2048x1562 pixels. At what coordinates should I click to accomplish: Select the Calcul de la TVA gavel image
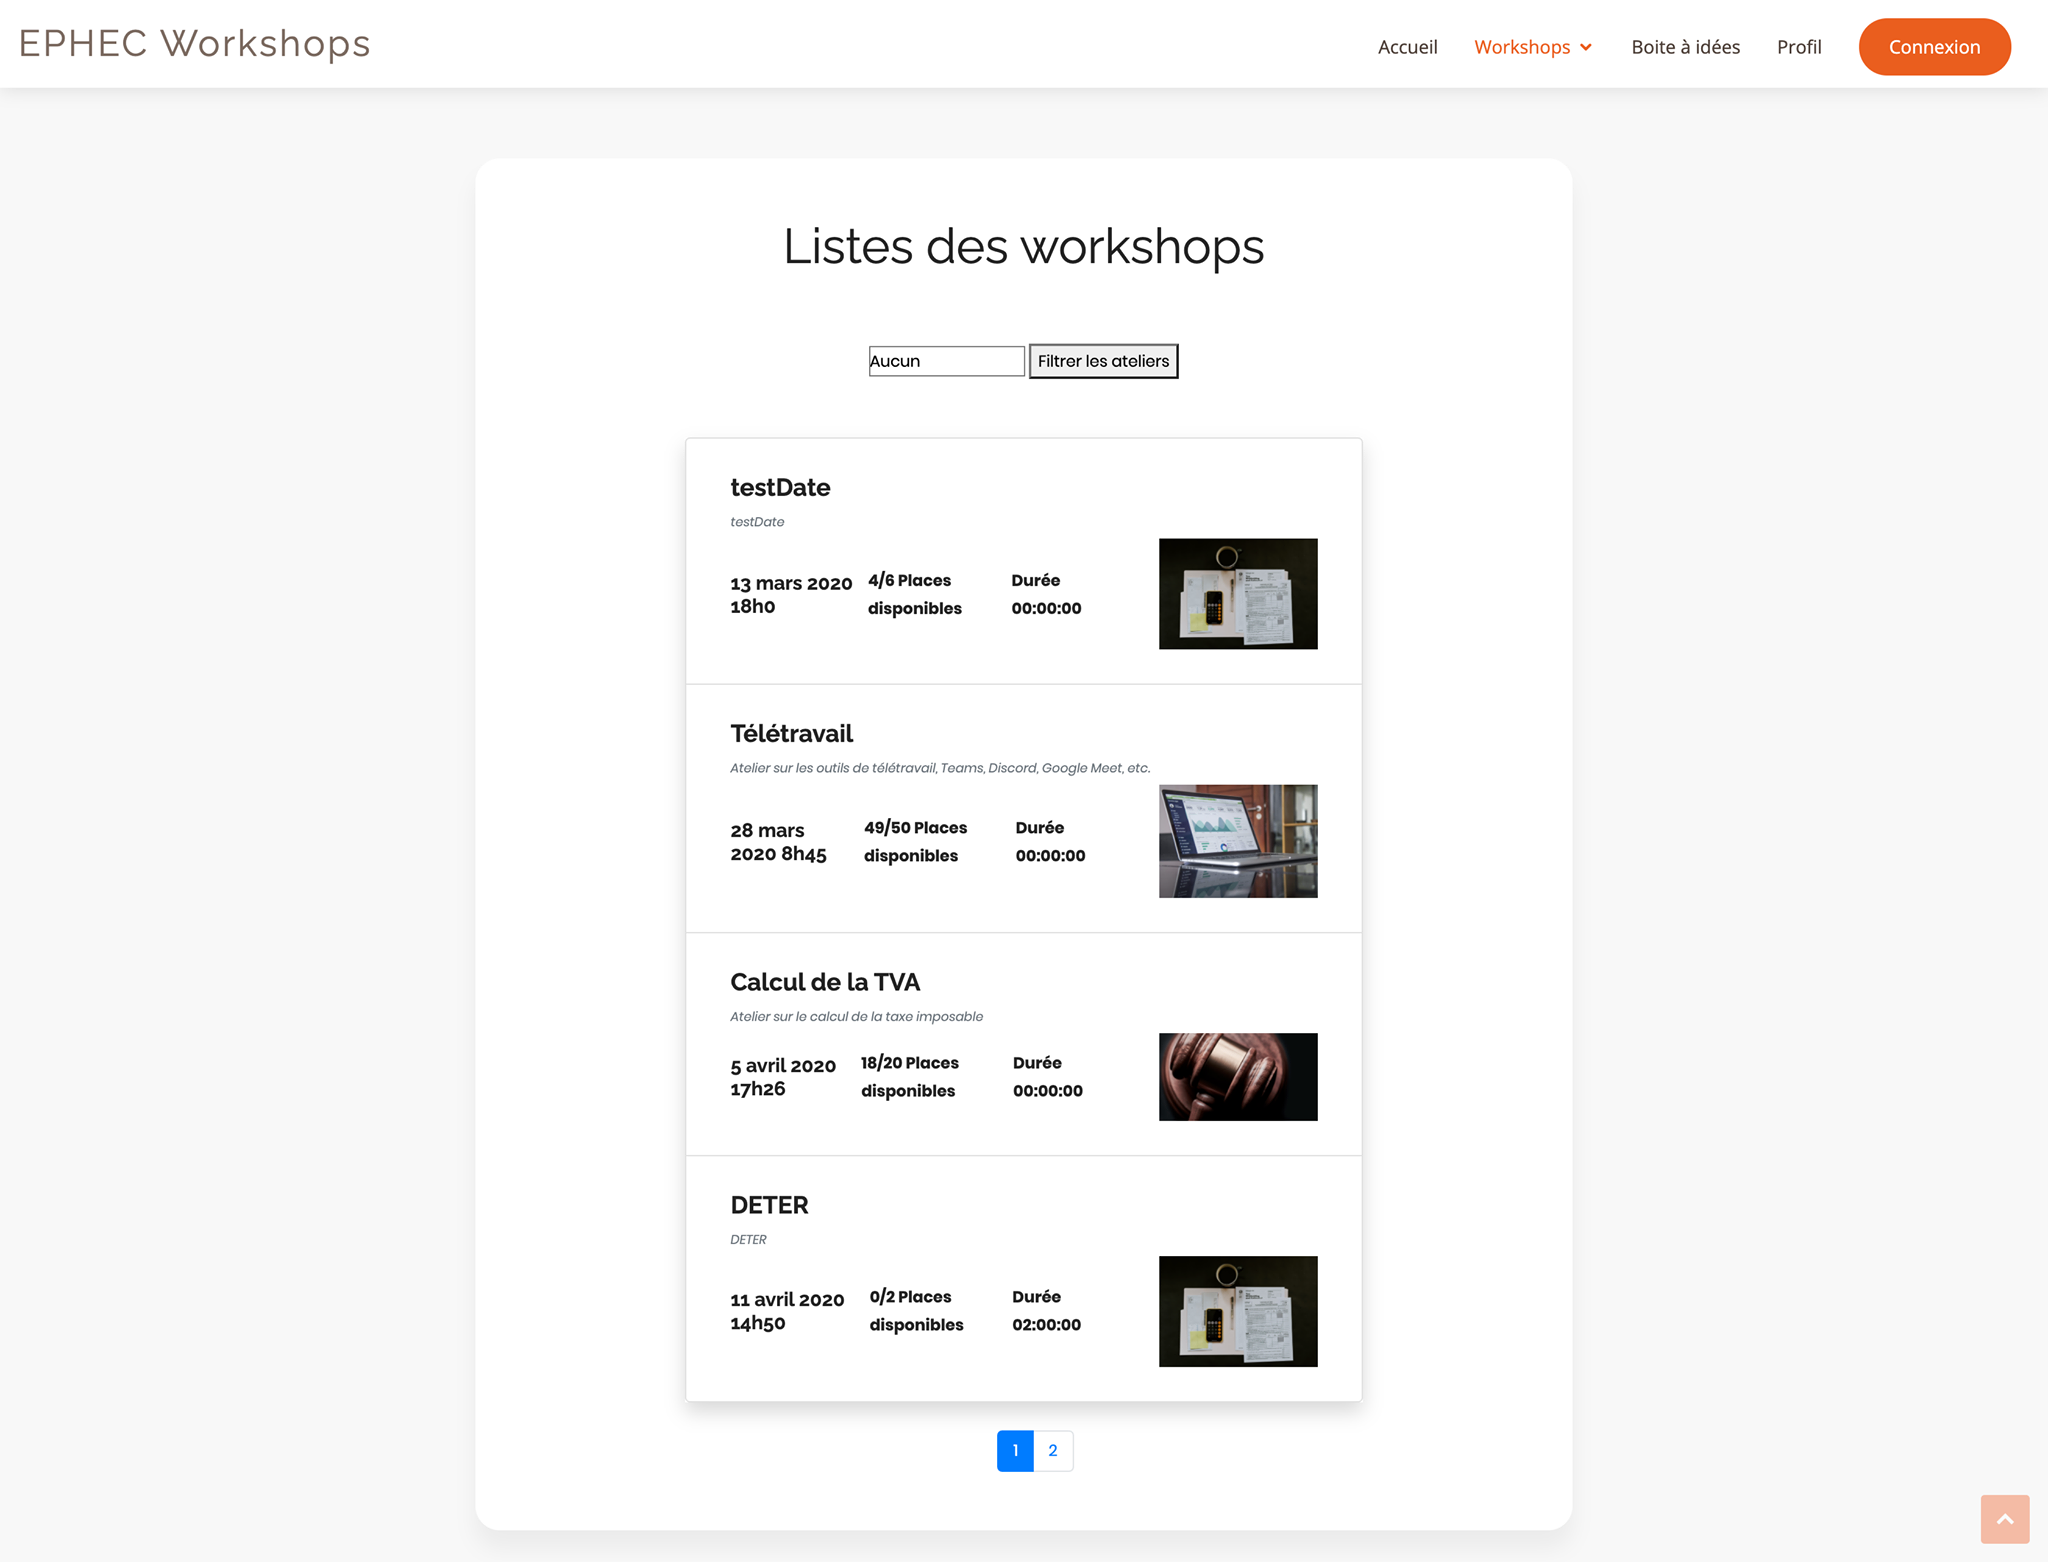[x=1237, y=1076]
